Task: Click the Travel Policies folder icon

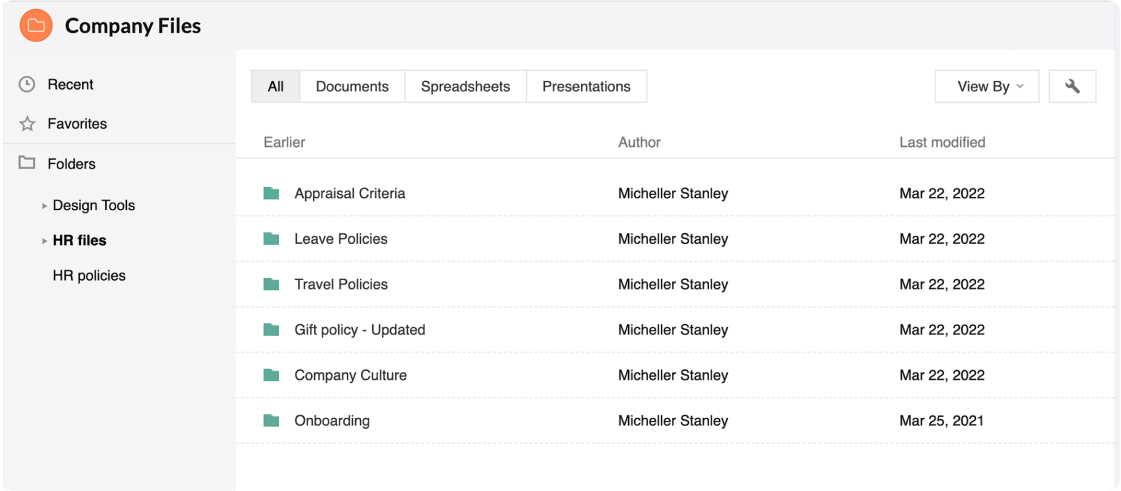Action: (x=271, y=284)
